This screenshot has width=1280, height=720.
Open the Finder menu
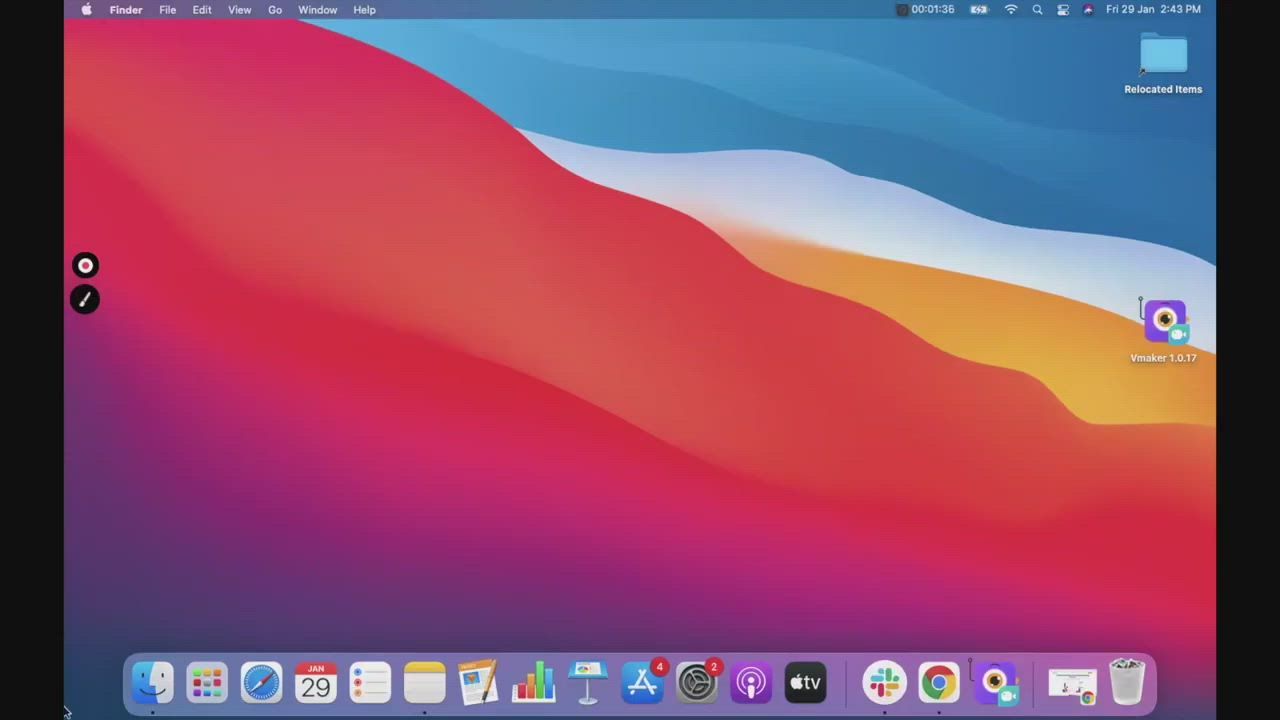(x=126, y=10)
